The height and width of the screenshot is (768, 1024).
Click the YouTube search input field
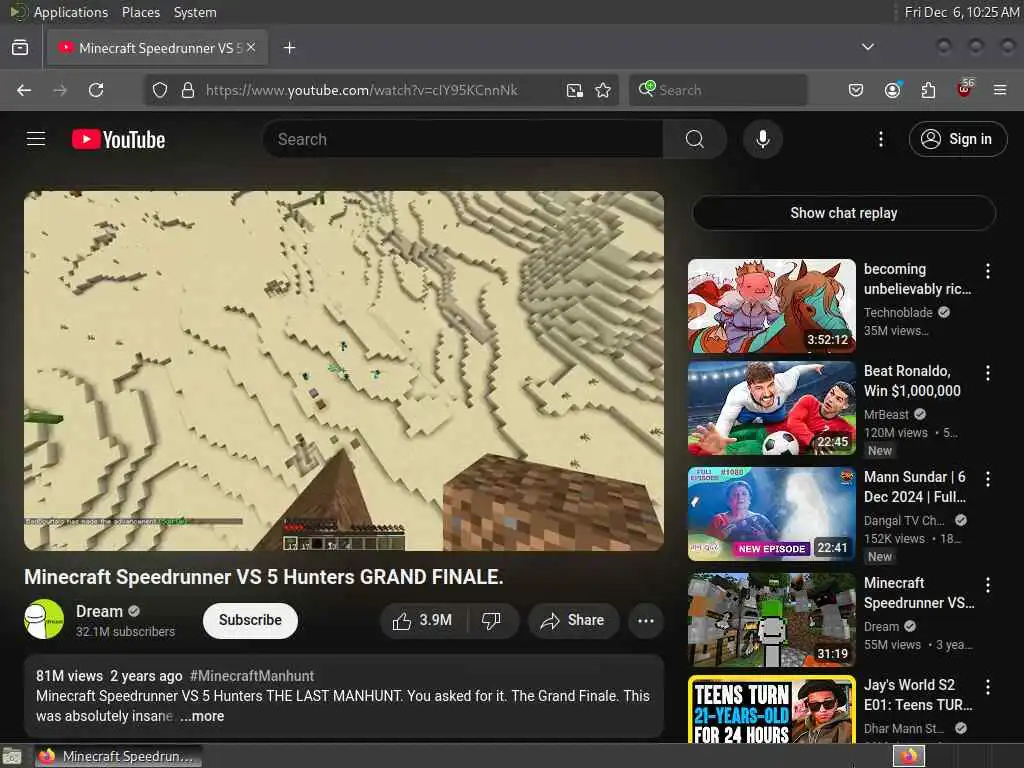coord(462,139)
